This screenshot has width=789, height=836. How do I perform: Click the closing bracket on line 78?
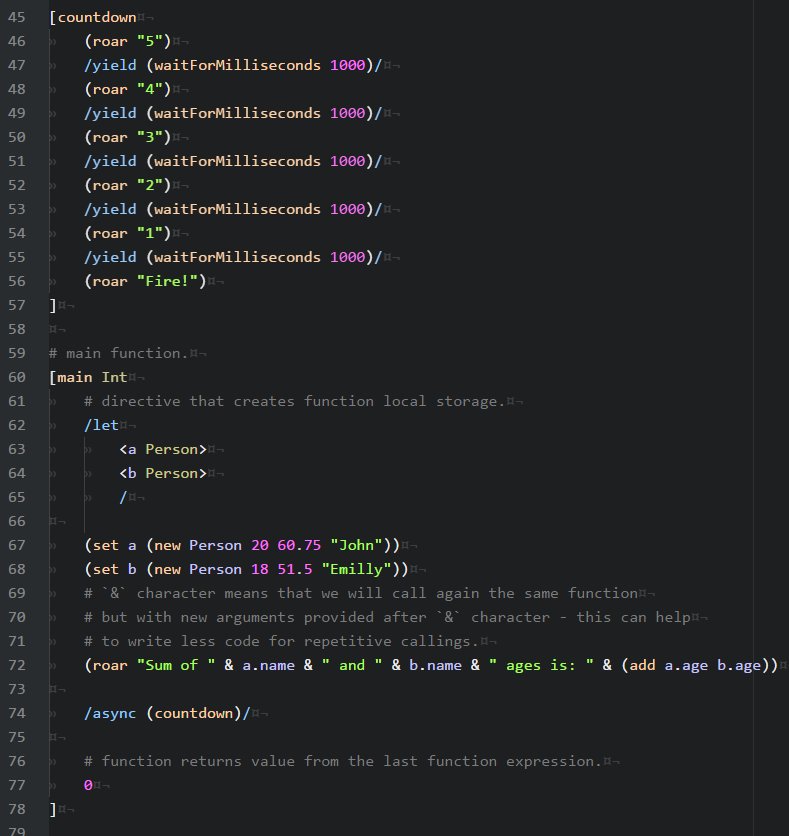click(x=53, y=809)
